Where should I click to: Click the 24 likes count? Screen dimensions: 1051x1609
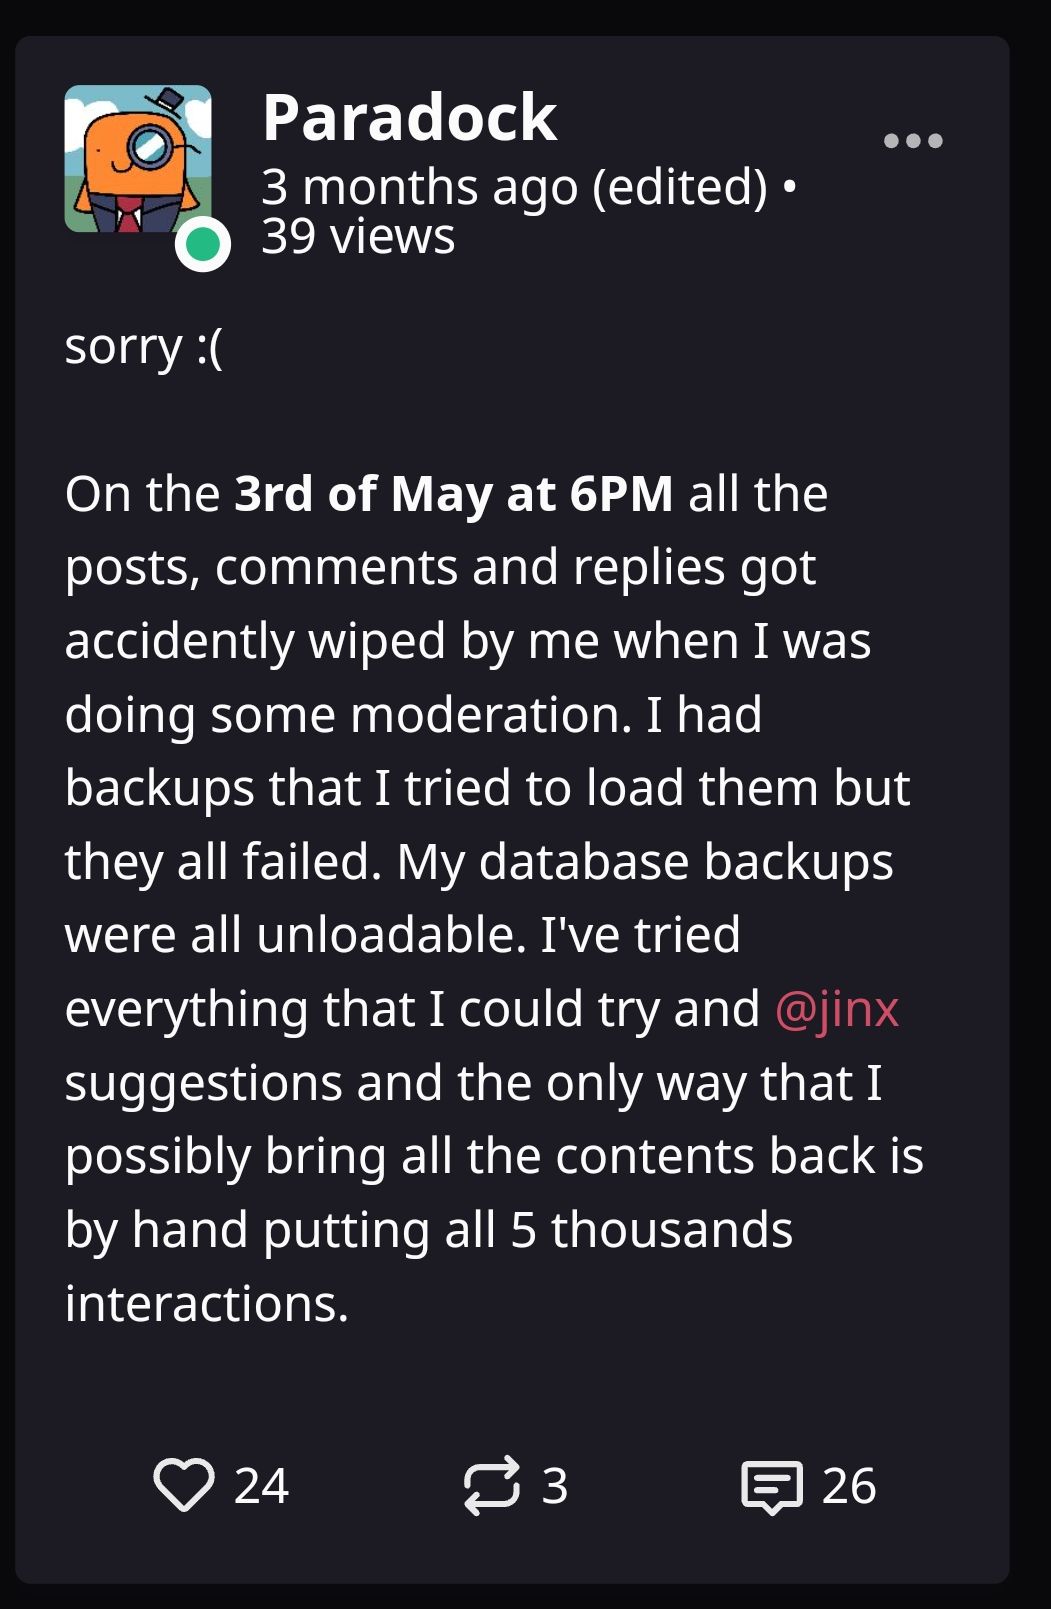[262, 1485]
